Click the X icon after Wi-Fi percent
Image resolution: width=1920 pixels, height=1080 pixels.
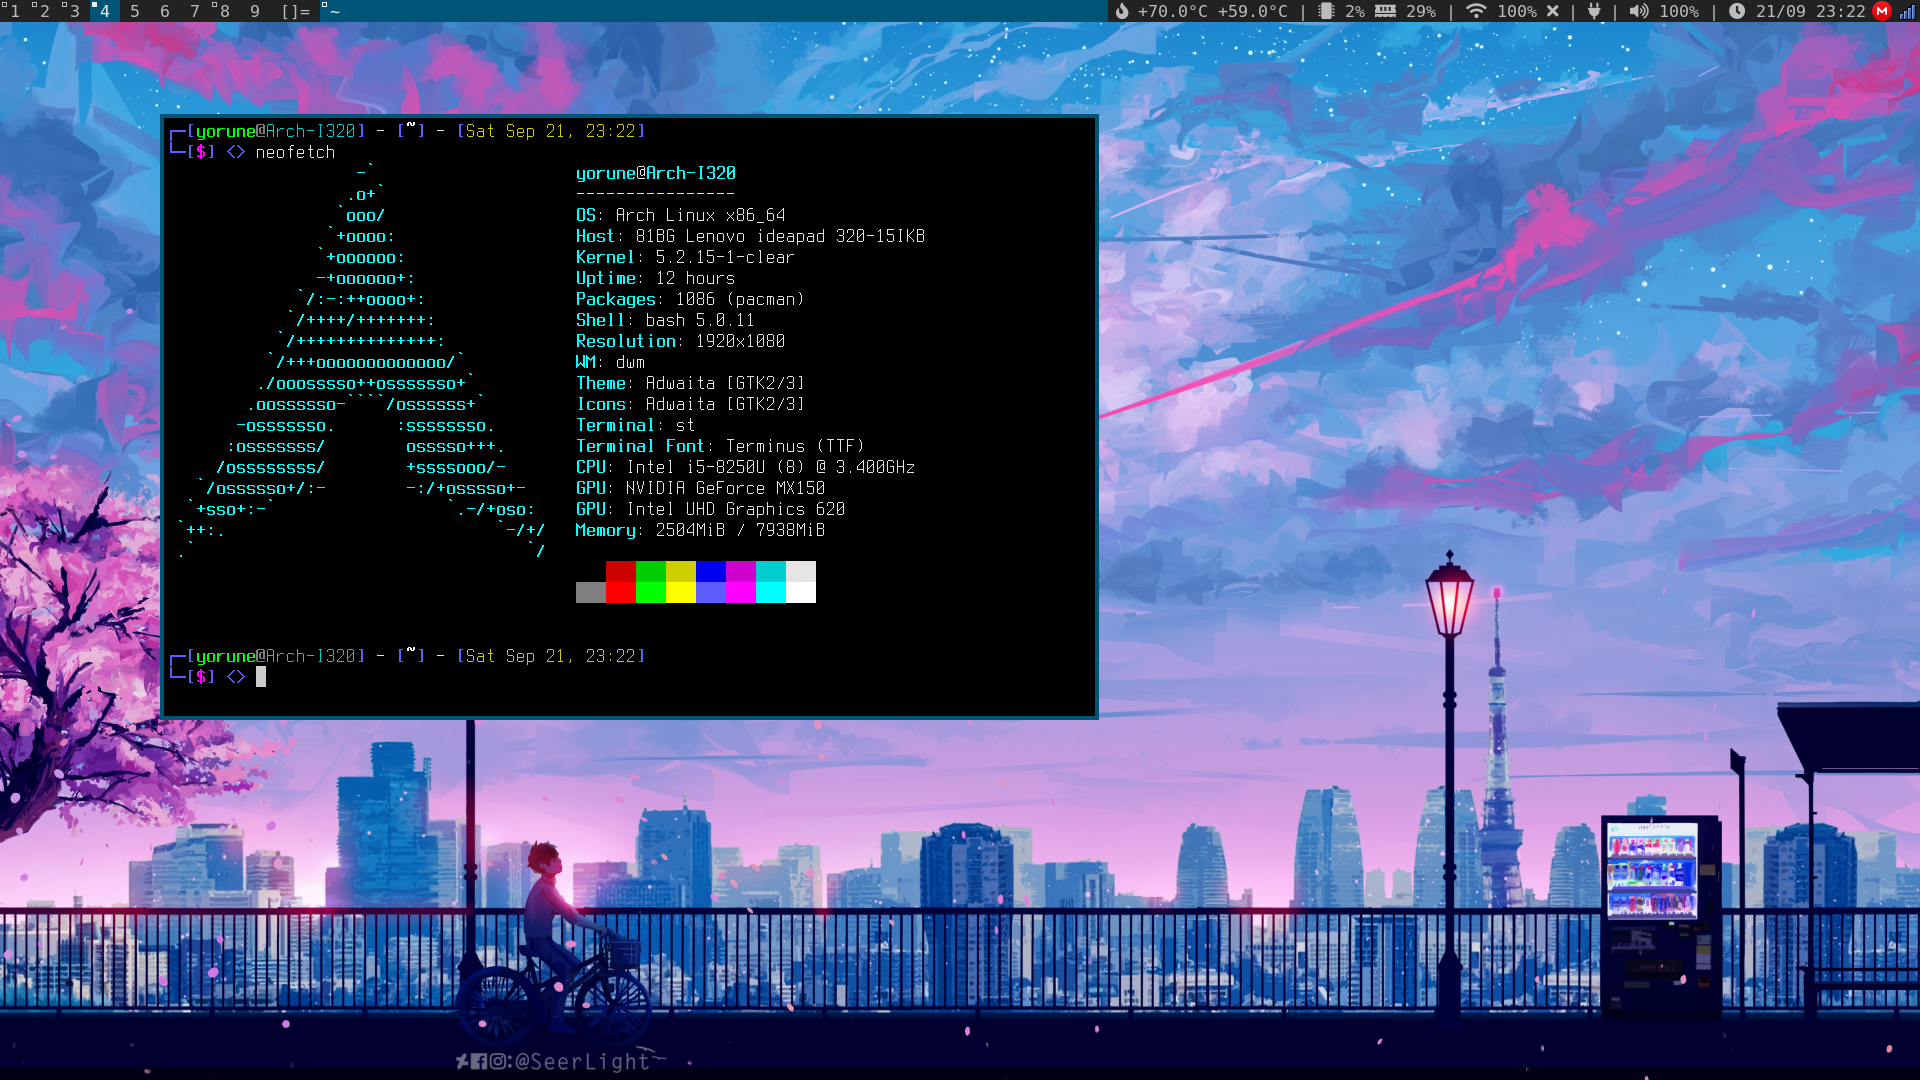pyautogui.click(x=1553, y=11)
